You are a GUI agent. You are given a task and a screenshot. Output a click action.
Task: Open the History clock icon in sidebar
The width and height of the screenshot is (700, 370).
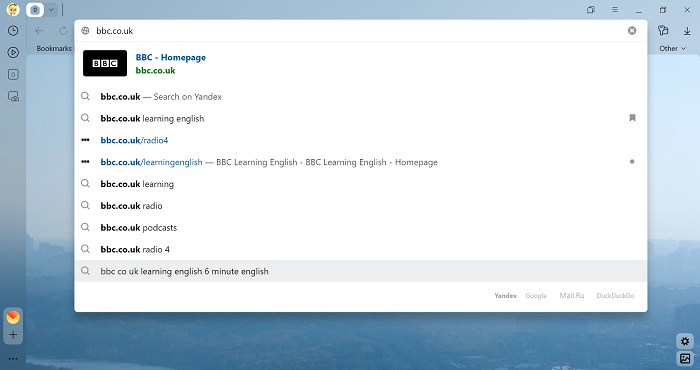click(13, 30)
